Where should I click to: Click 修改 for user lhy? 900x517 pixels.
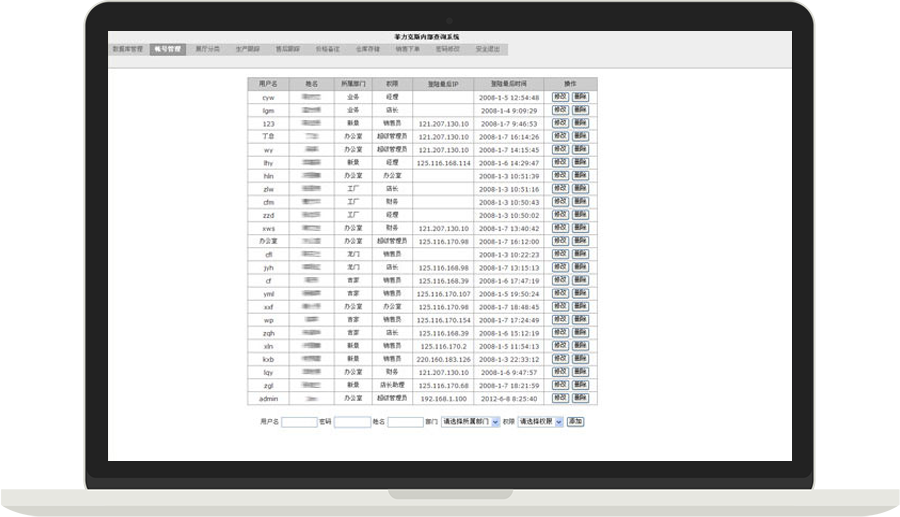point(560,162)
